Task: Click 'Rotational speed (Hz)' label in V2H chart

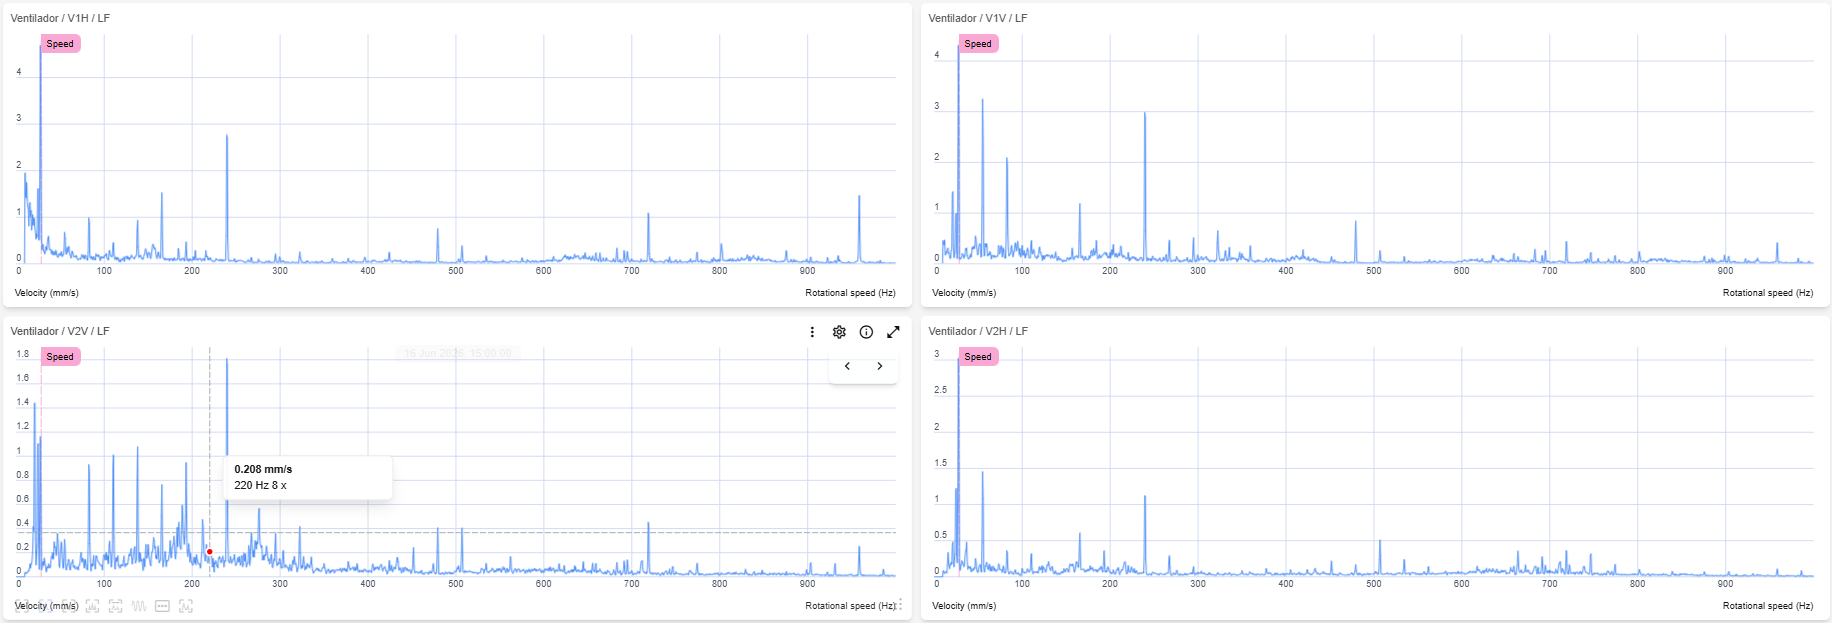Action: tap(1767, 606)
